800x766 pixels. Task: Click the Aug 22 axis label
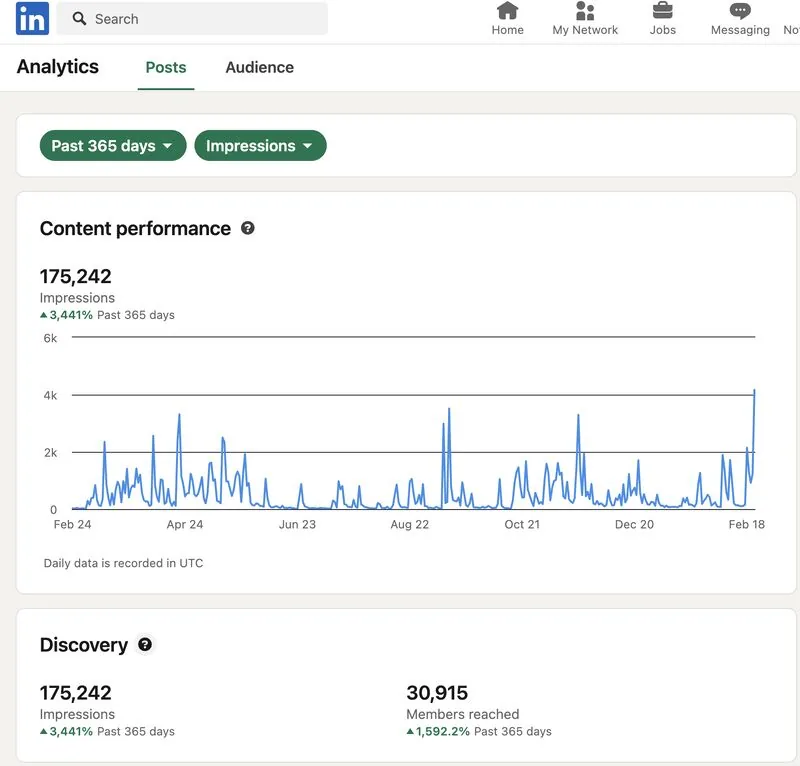coord(410,524)
